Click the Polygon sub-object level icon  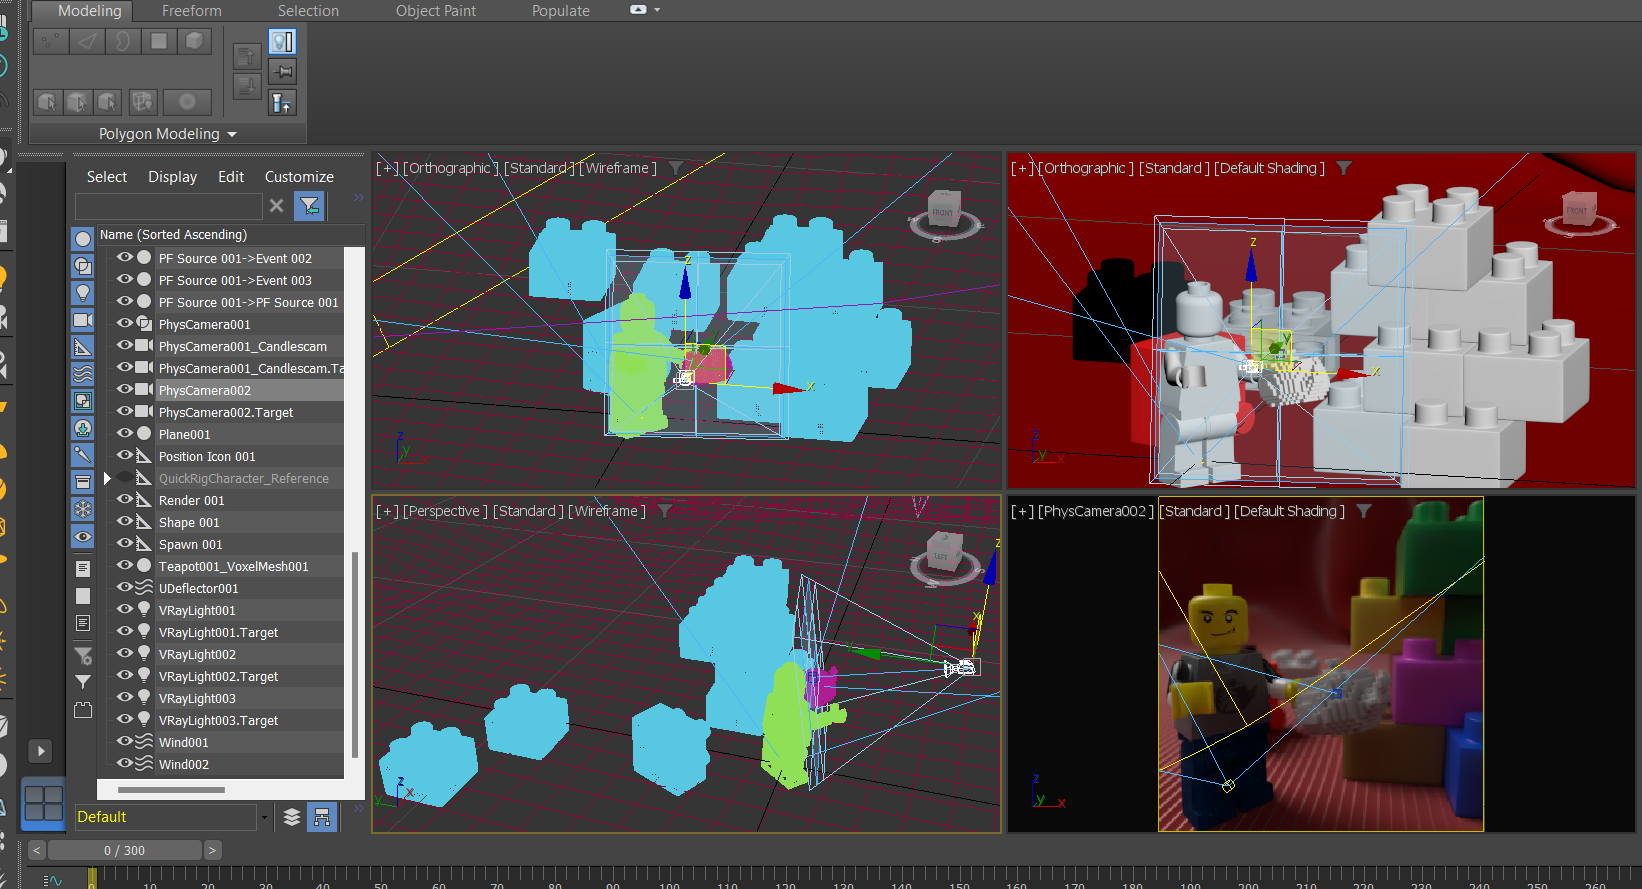(x=158, y=41)
